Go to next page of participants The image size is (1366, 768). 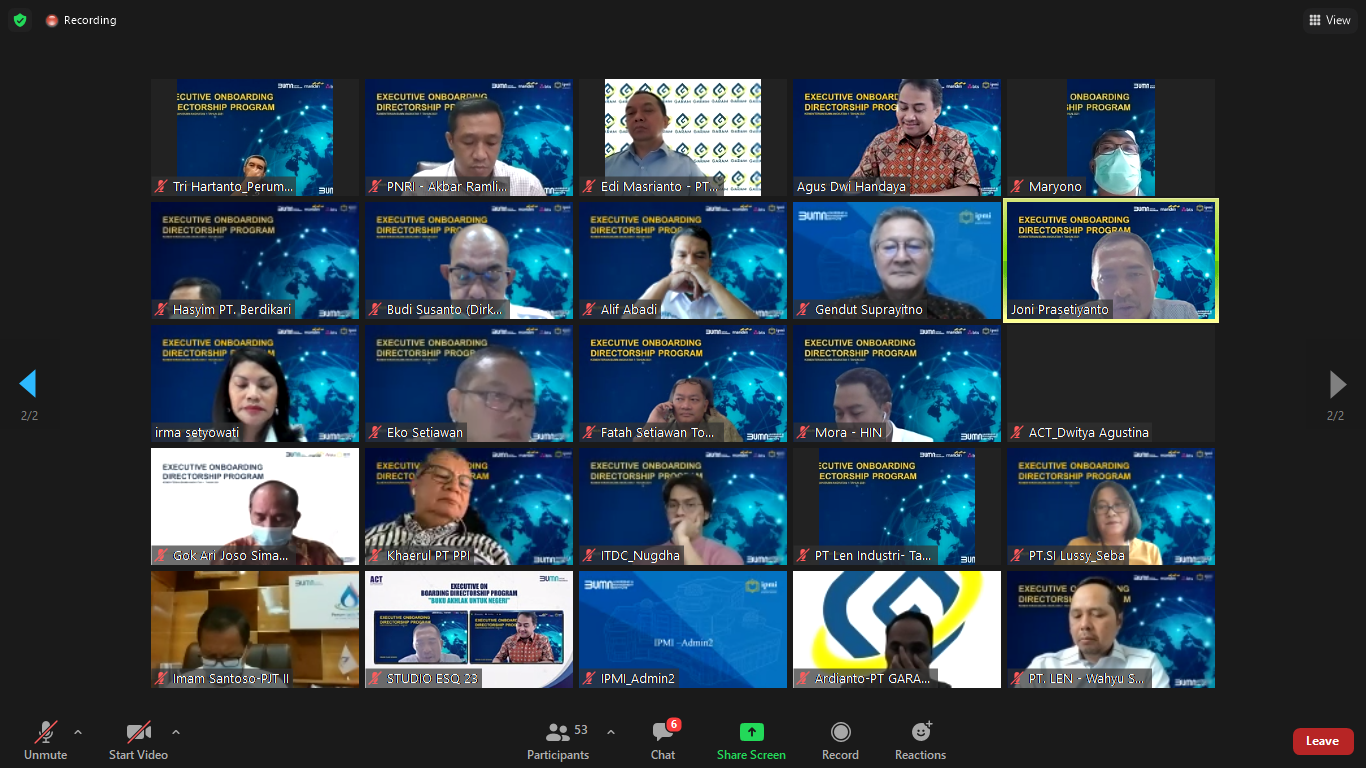pos(1337,384)
